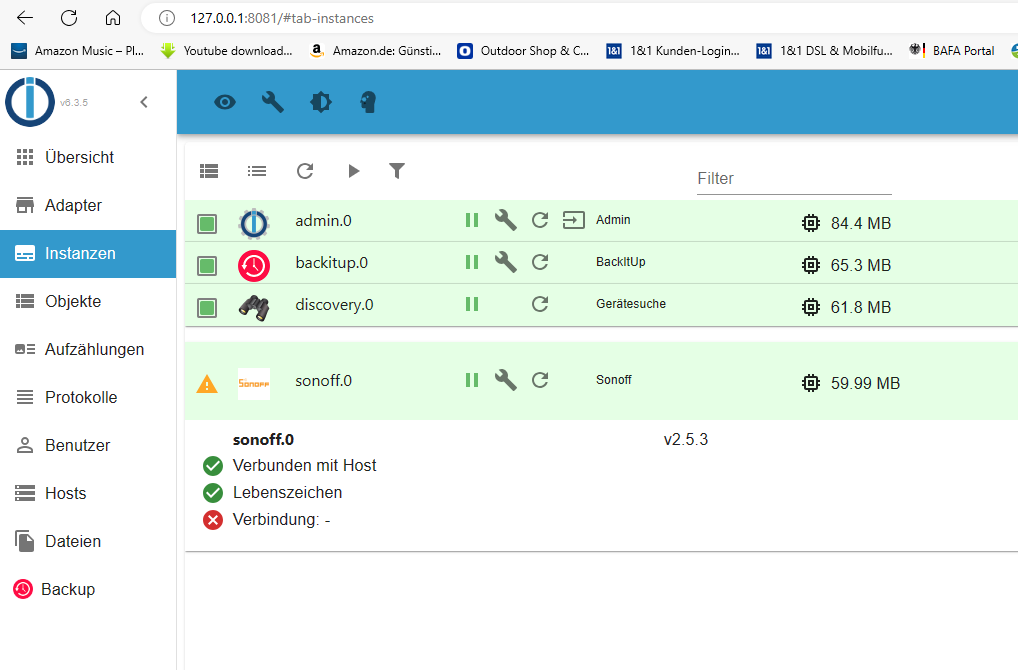The image size is (1018, 670).
Task: Pause the admin.0 instance
Action: tap(472, 220)
